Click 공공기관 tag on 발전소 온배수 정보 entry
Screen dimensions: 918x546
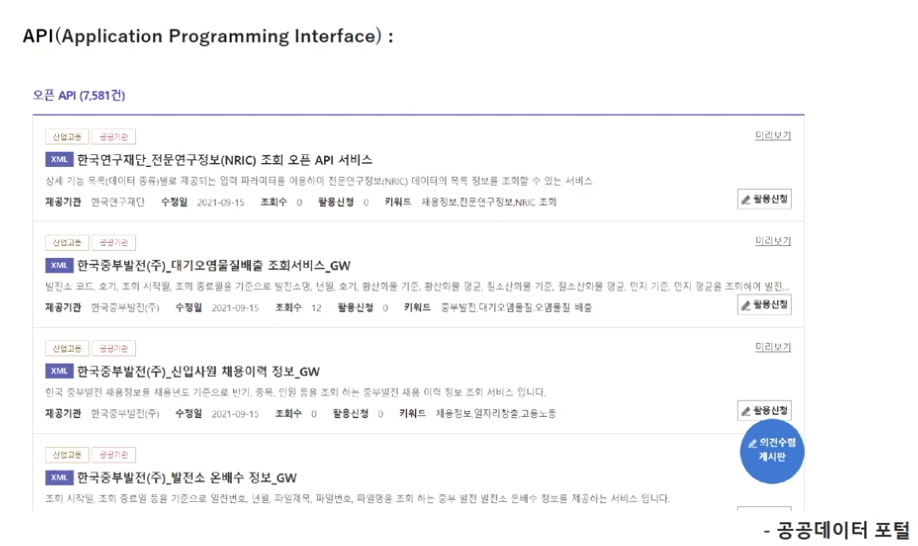pos(114,455)
